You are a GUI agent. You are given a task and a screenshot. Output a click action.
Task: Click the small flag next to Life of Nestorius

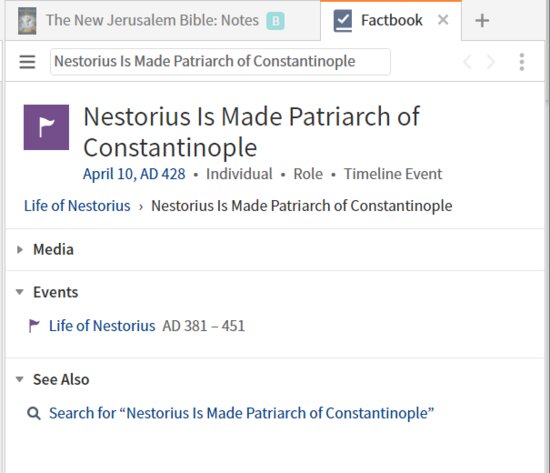coord(34,326)
